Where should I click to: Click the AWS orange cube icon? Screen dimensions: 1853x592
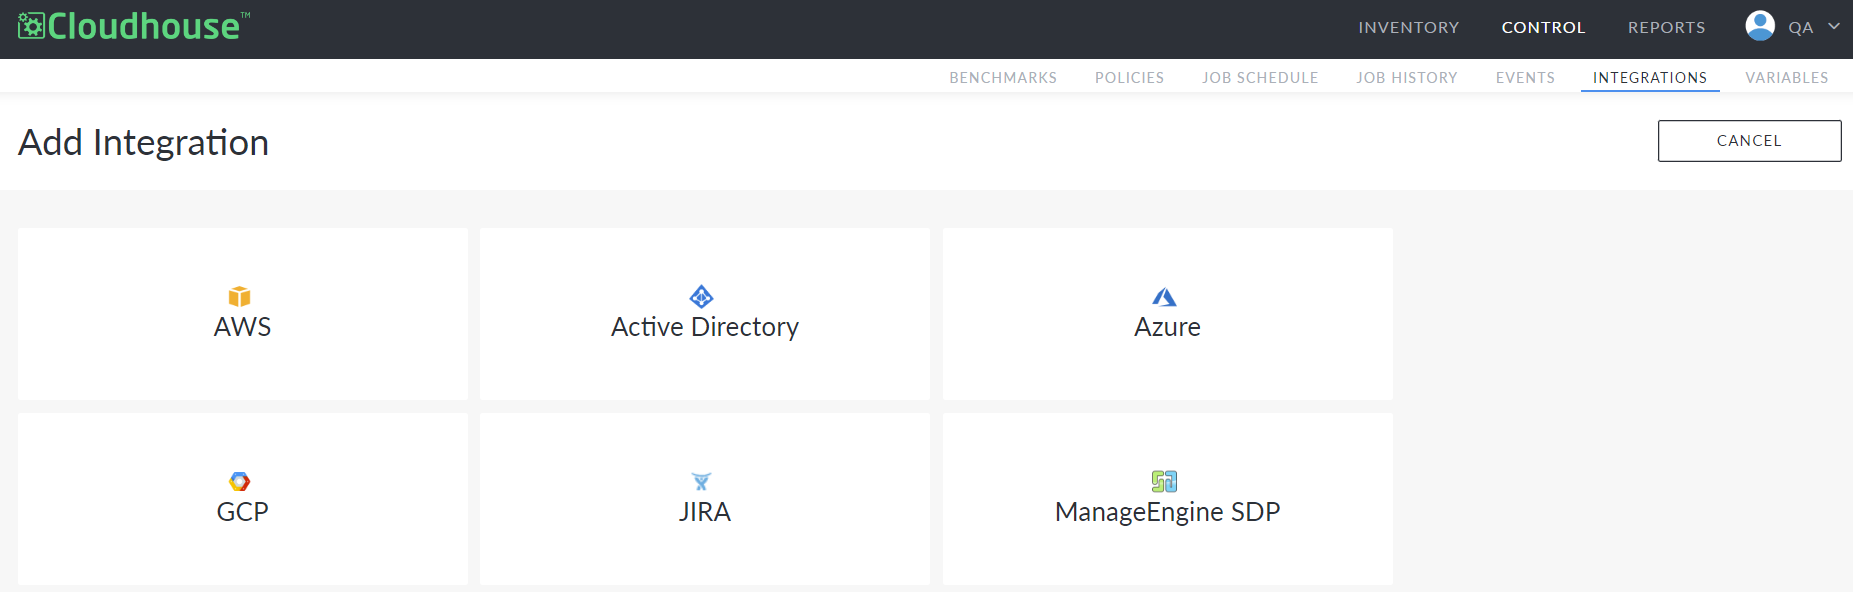(x=239, y=296)
